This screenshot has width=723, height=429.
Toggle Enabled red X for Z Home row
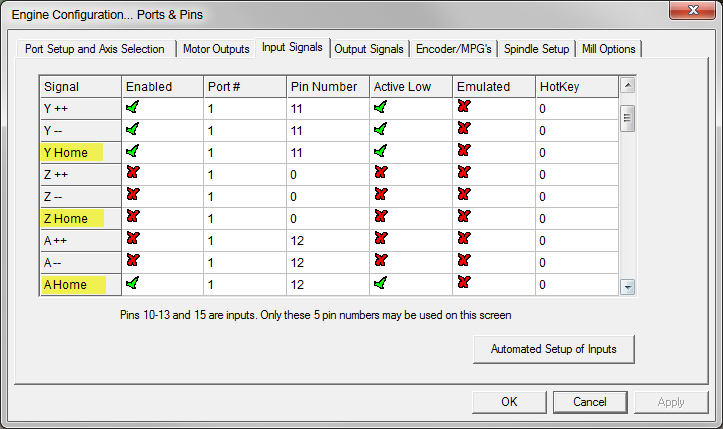133,216
